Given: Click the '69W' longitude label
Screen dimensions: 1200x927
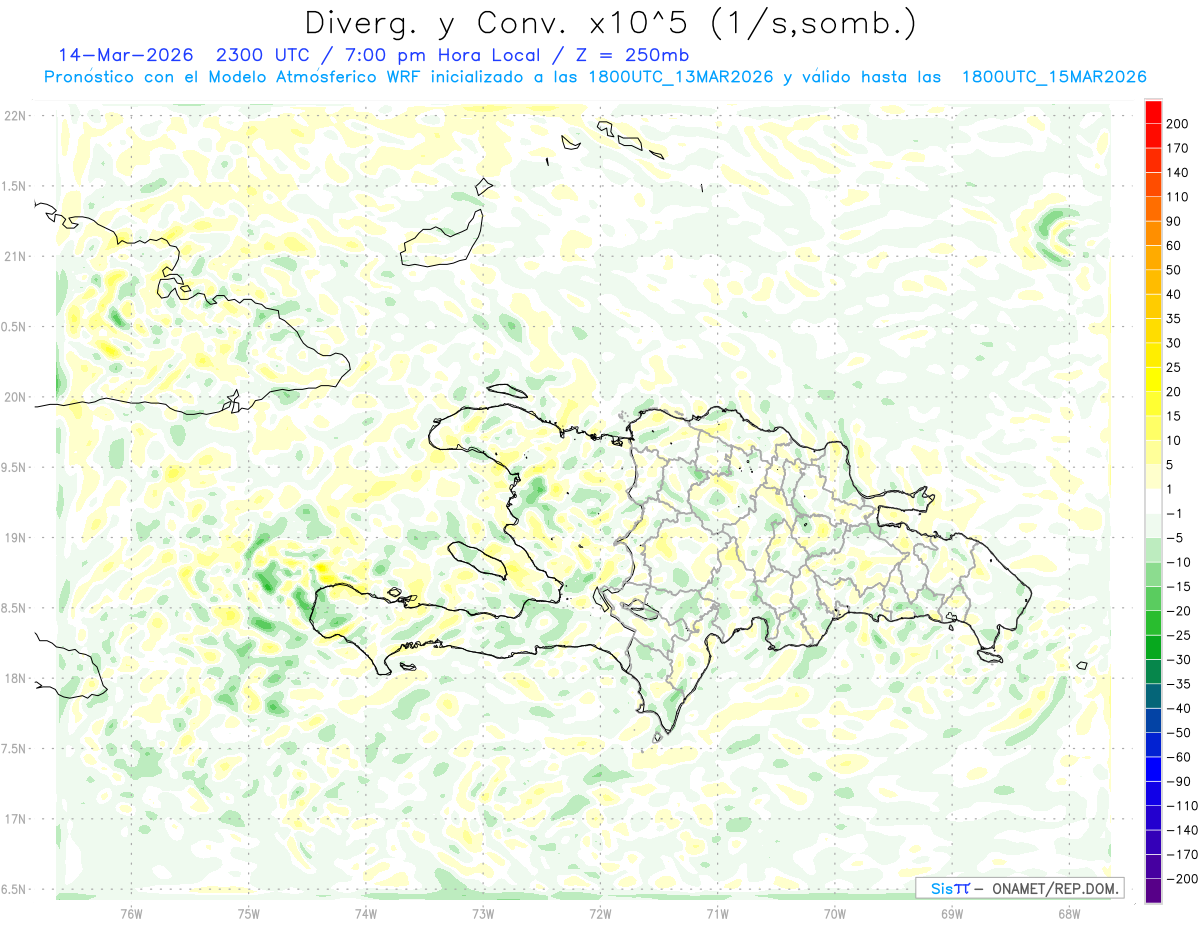Looking at the screenshot, I should tap(952, 912).
